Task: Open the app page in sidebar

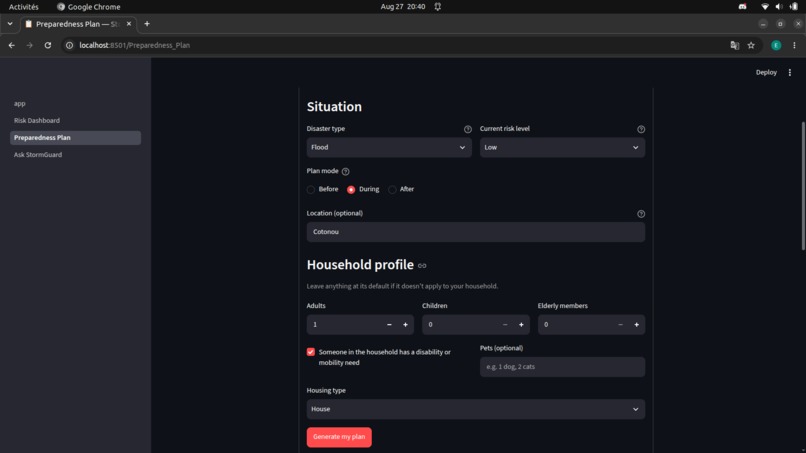Action: pyautogui.click(x=75, y=103)
